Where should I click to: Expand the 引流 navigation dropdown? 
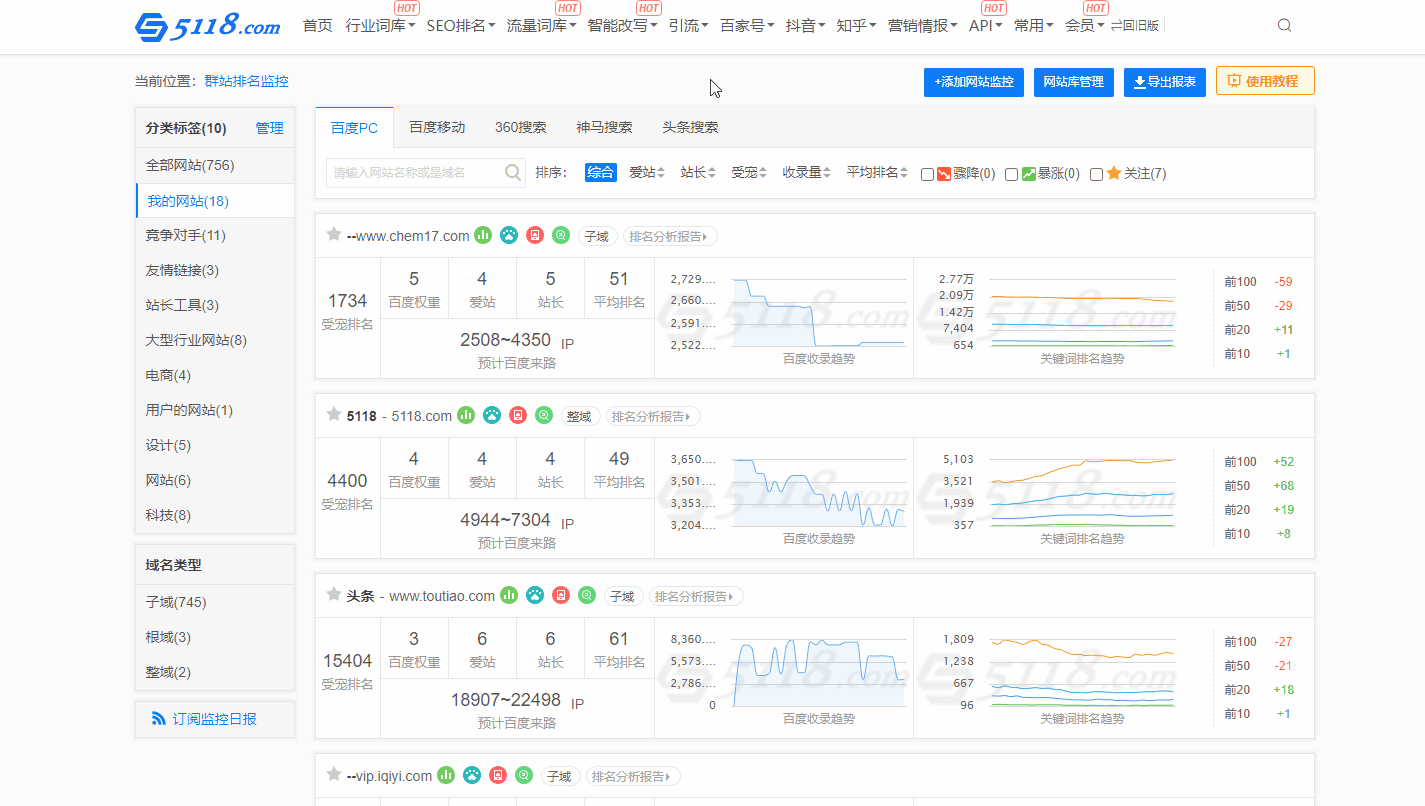(688, 26)
